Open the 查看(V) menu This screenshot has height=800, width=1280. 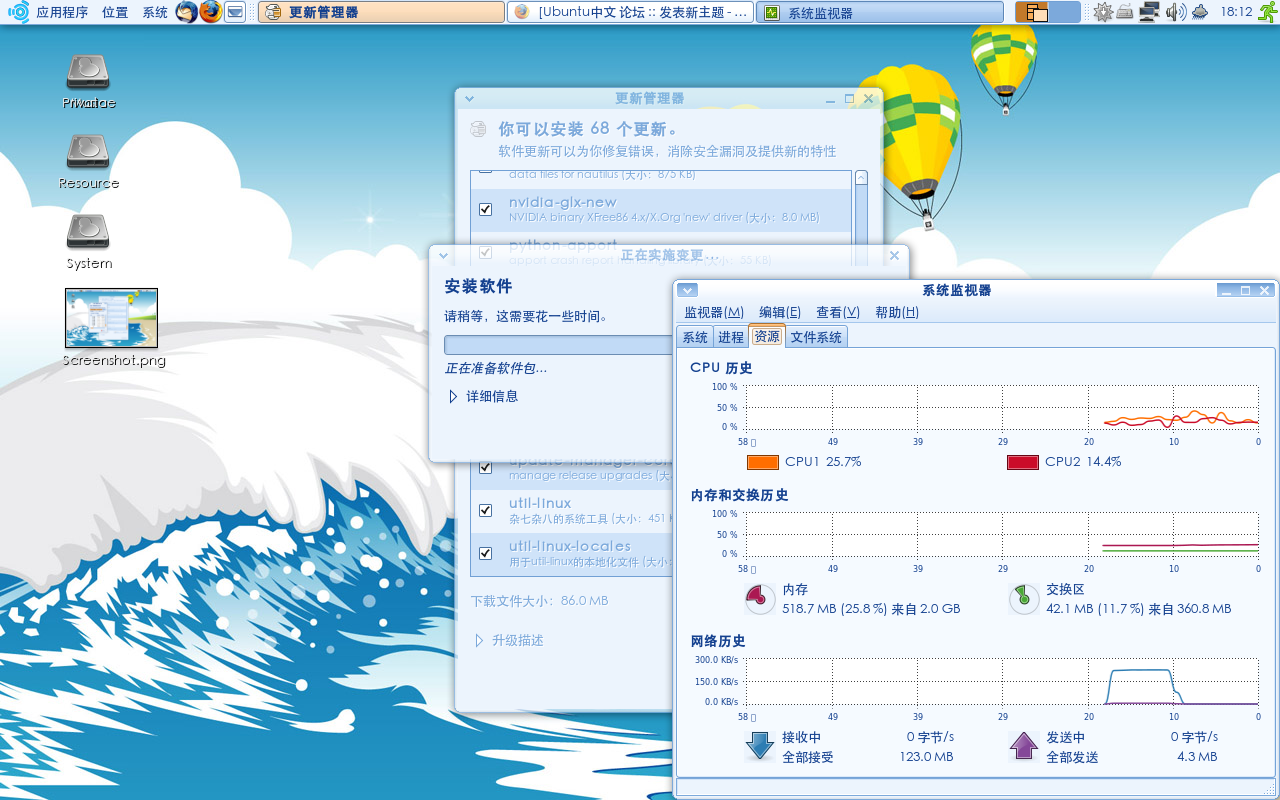pos(838,312)
